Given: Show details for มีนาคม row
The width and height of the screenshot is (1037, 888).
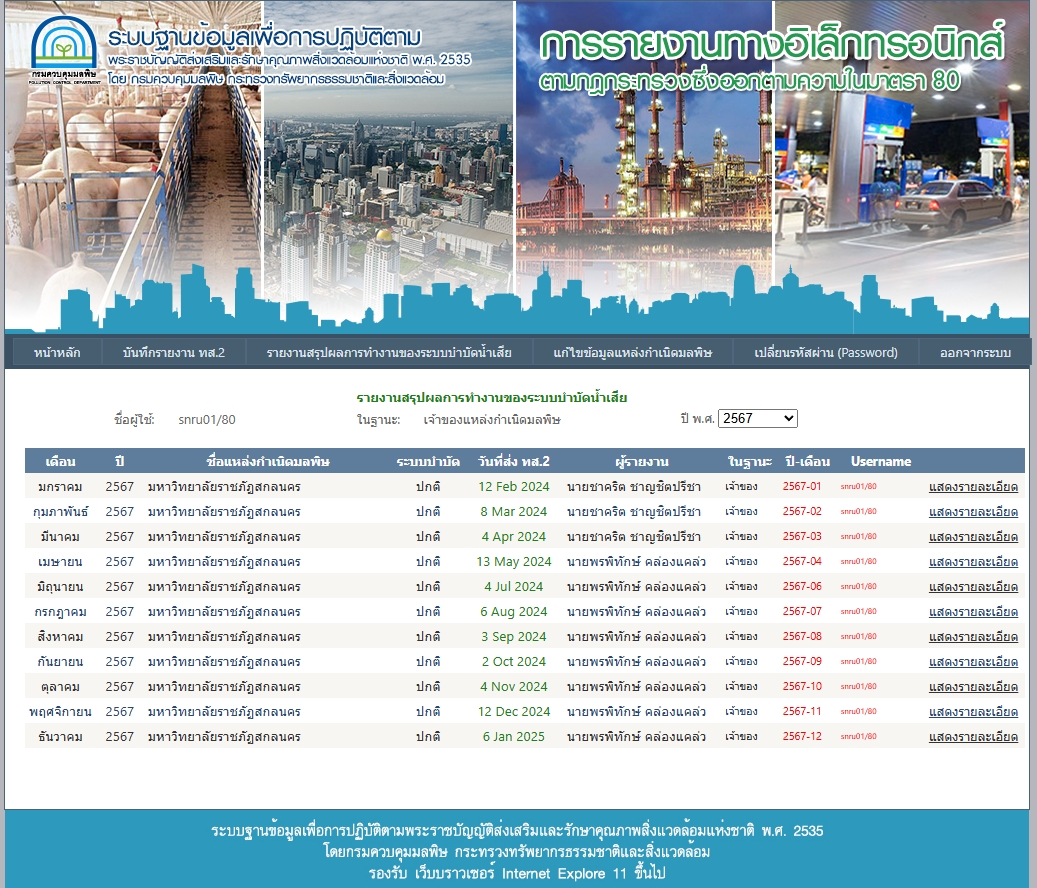Looking at the screenshot, I should click(x=973, y=537).
